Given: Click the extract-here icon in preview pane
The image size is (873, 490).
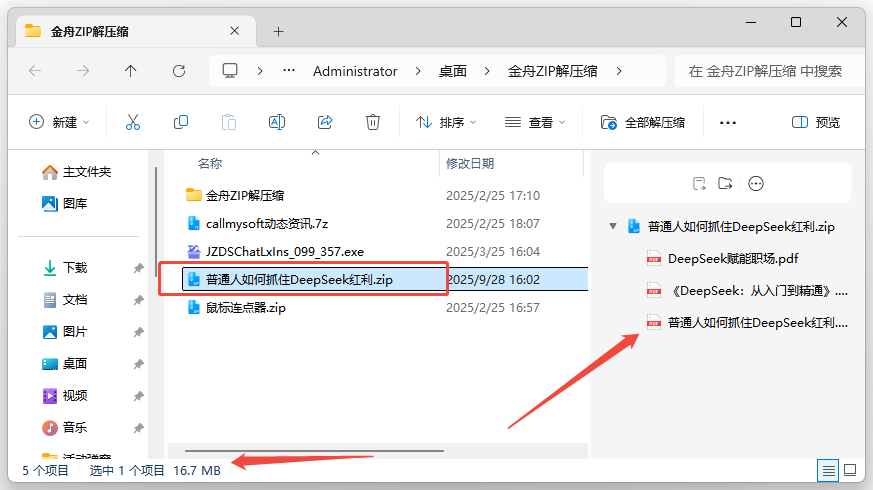Looking at the screenshot, I should click(x=699, y=183).
